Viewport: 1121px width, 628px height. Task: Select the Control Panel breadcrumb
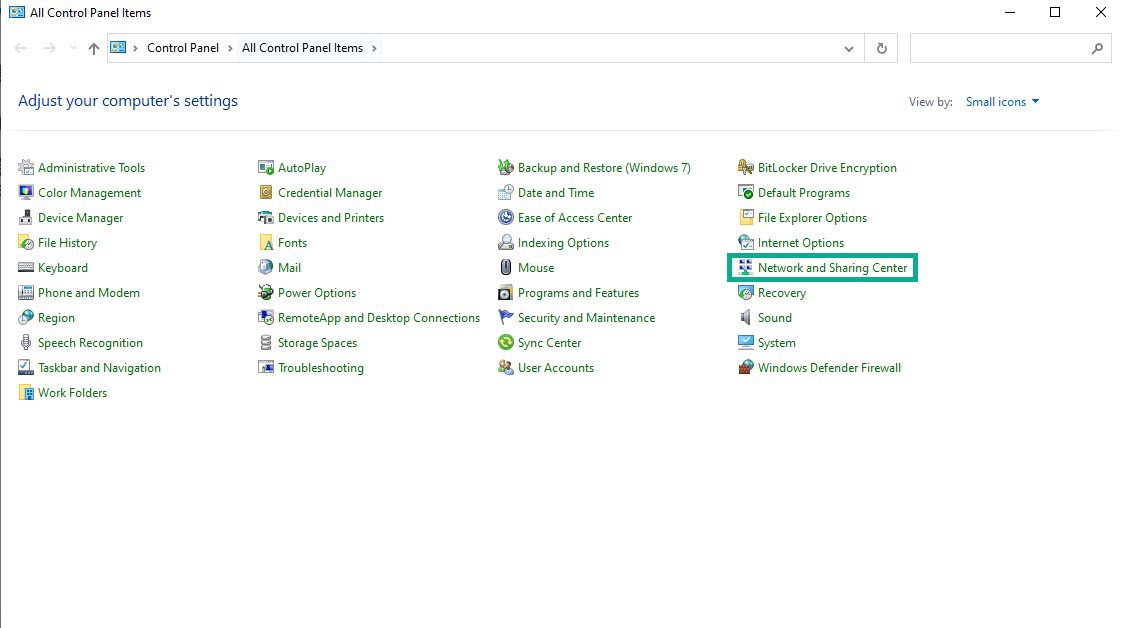(183, 48)
